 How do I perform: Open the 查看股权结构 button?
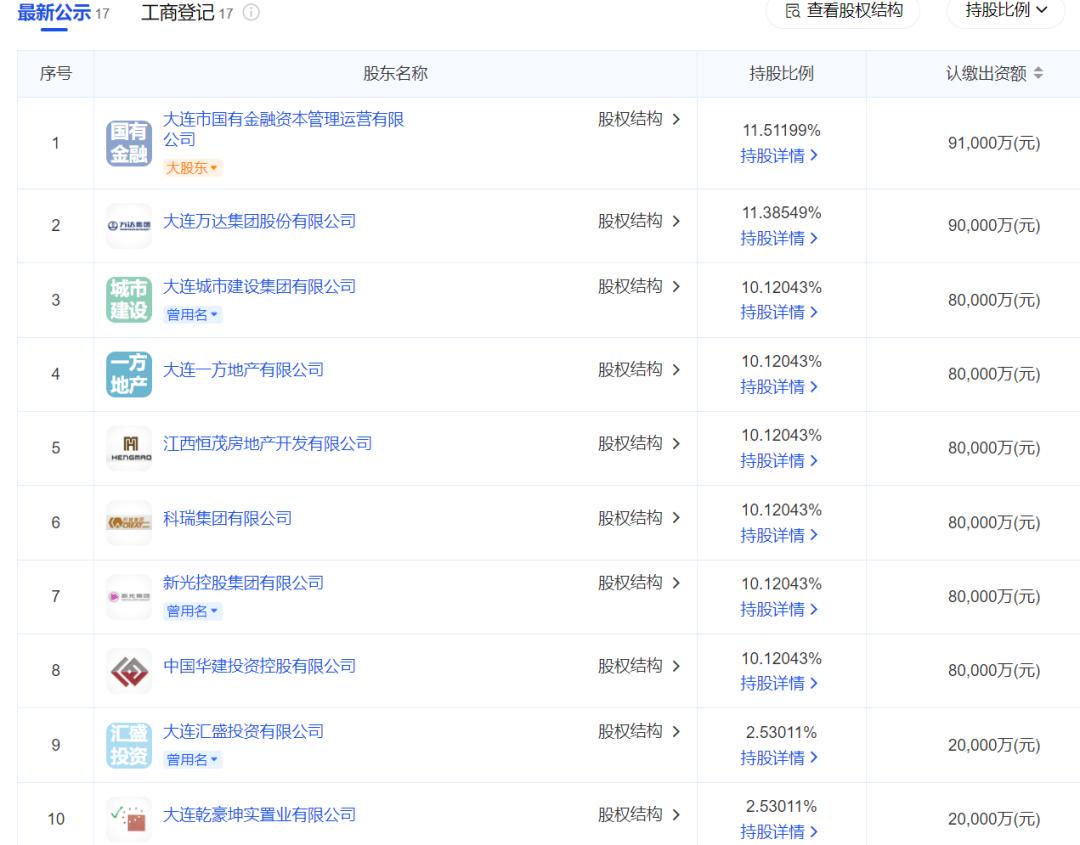843,11
